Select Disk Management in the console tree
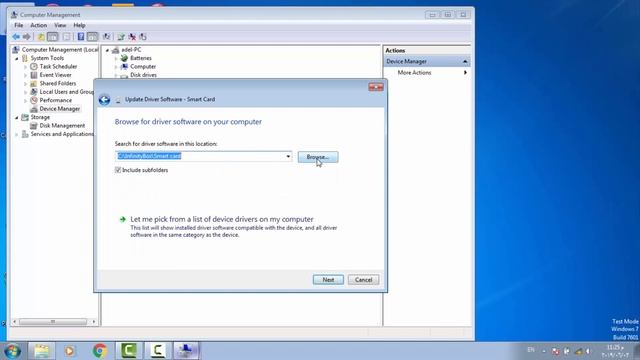640x360 pixels. (x=62, y=126)
